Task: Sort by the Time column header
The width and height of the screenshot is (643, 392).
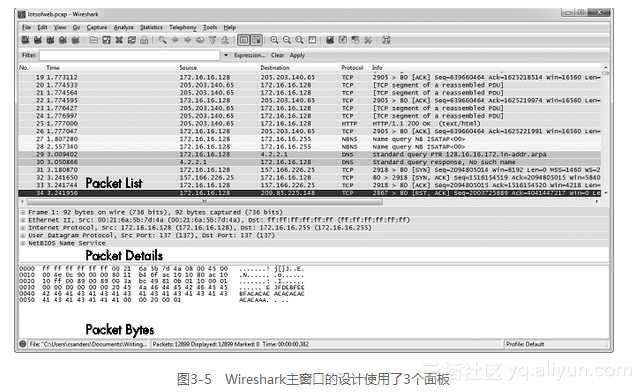Action: [x=53, y=68]
